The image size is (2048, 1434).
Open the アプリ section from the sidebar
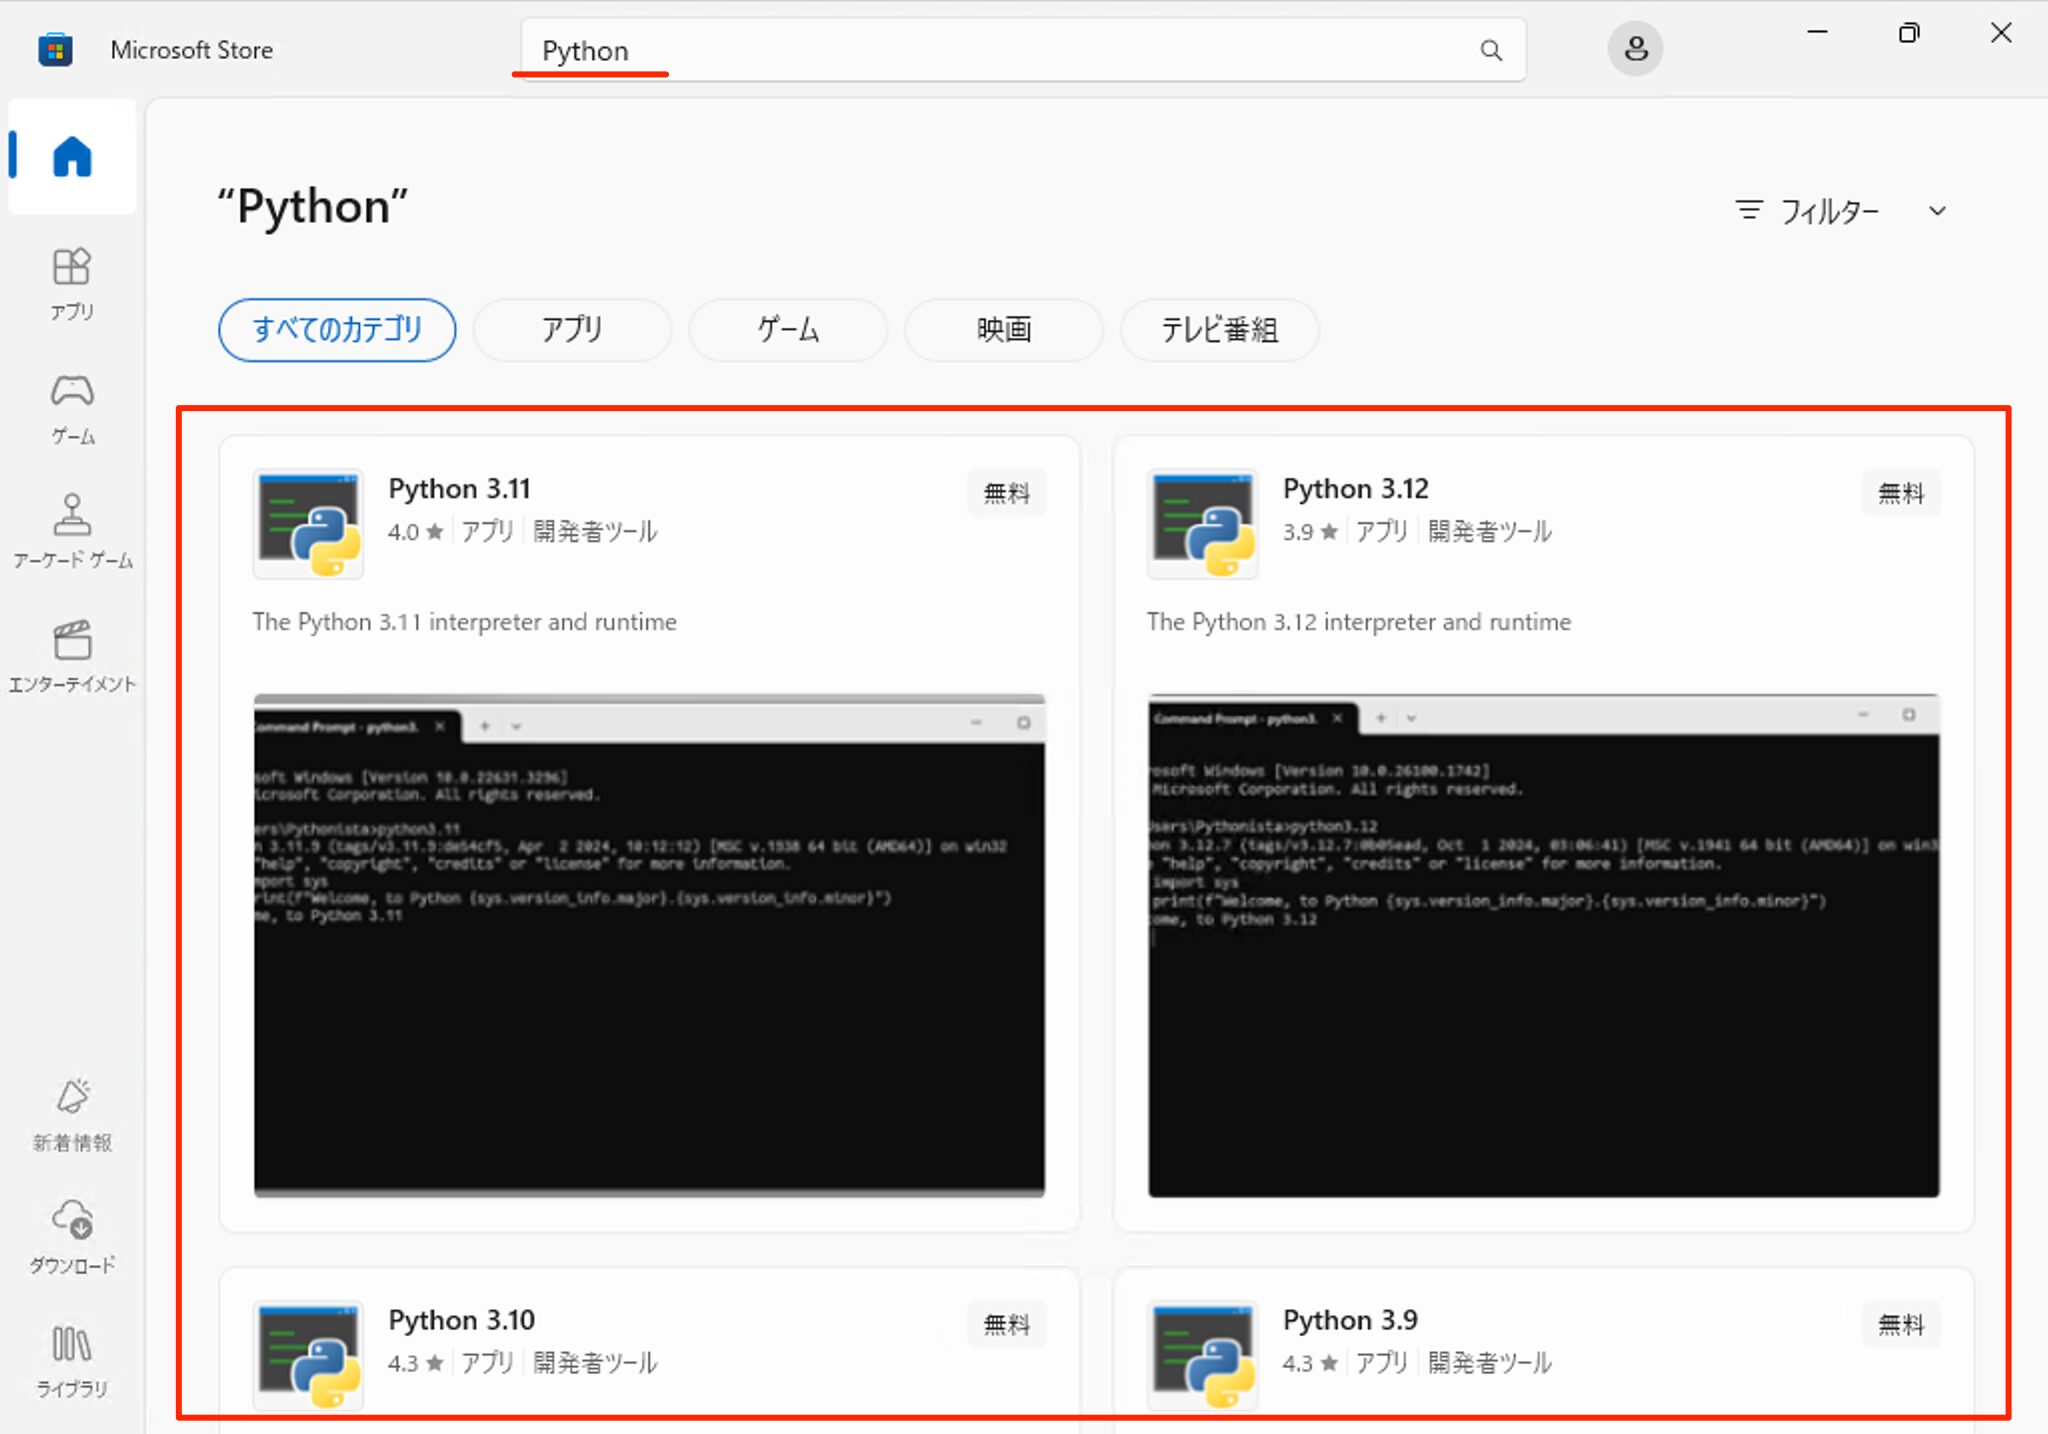(x=71, y=283)
